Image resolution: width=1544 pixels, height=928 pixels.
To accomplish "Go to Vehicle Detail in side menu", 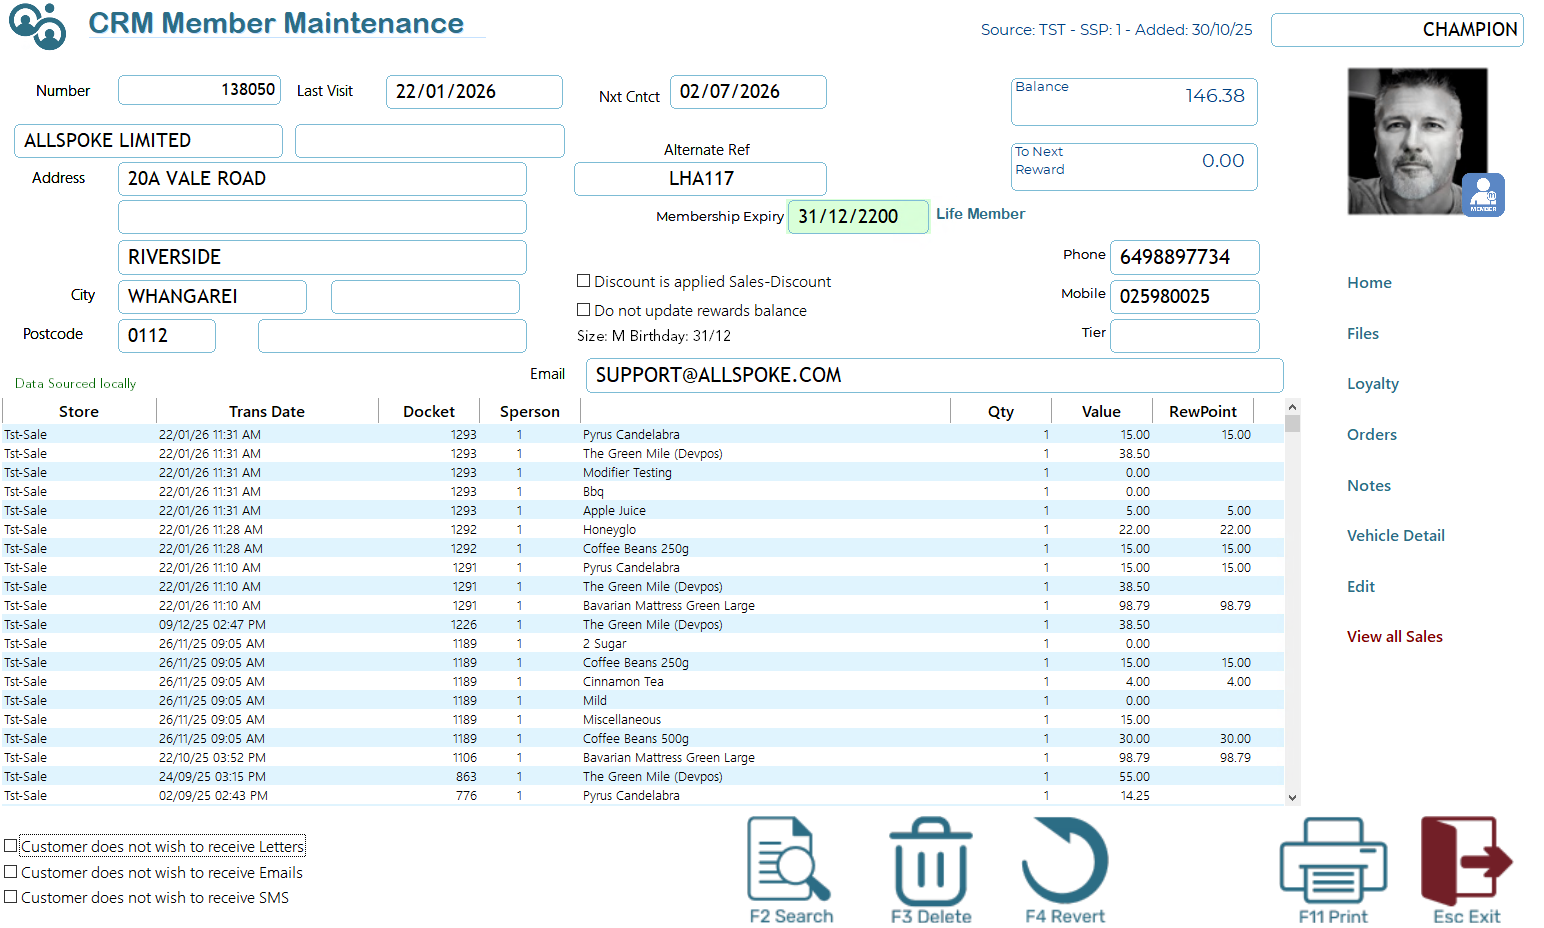I will coord(1395,536).
